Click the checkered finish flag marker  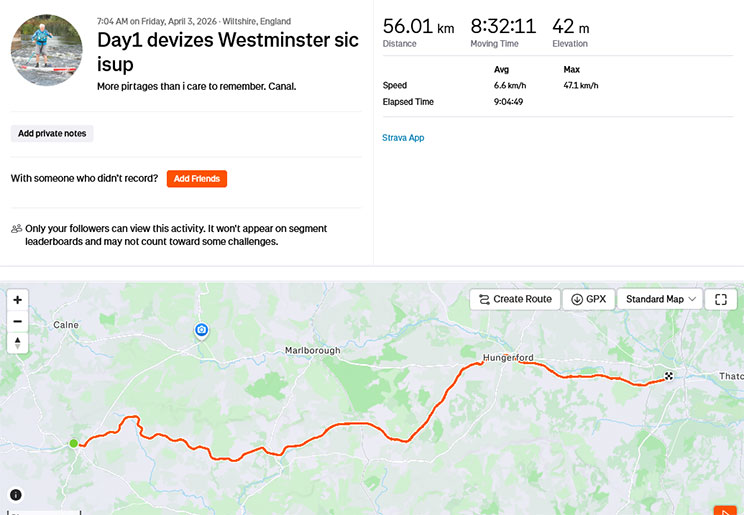pos(669,377)
